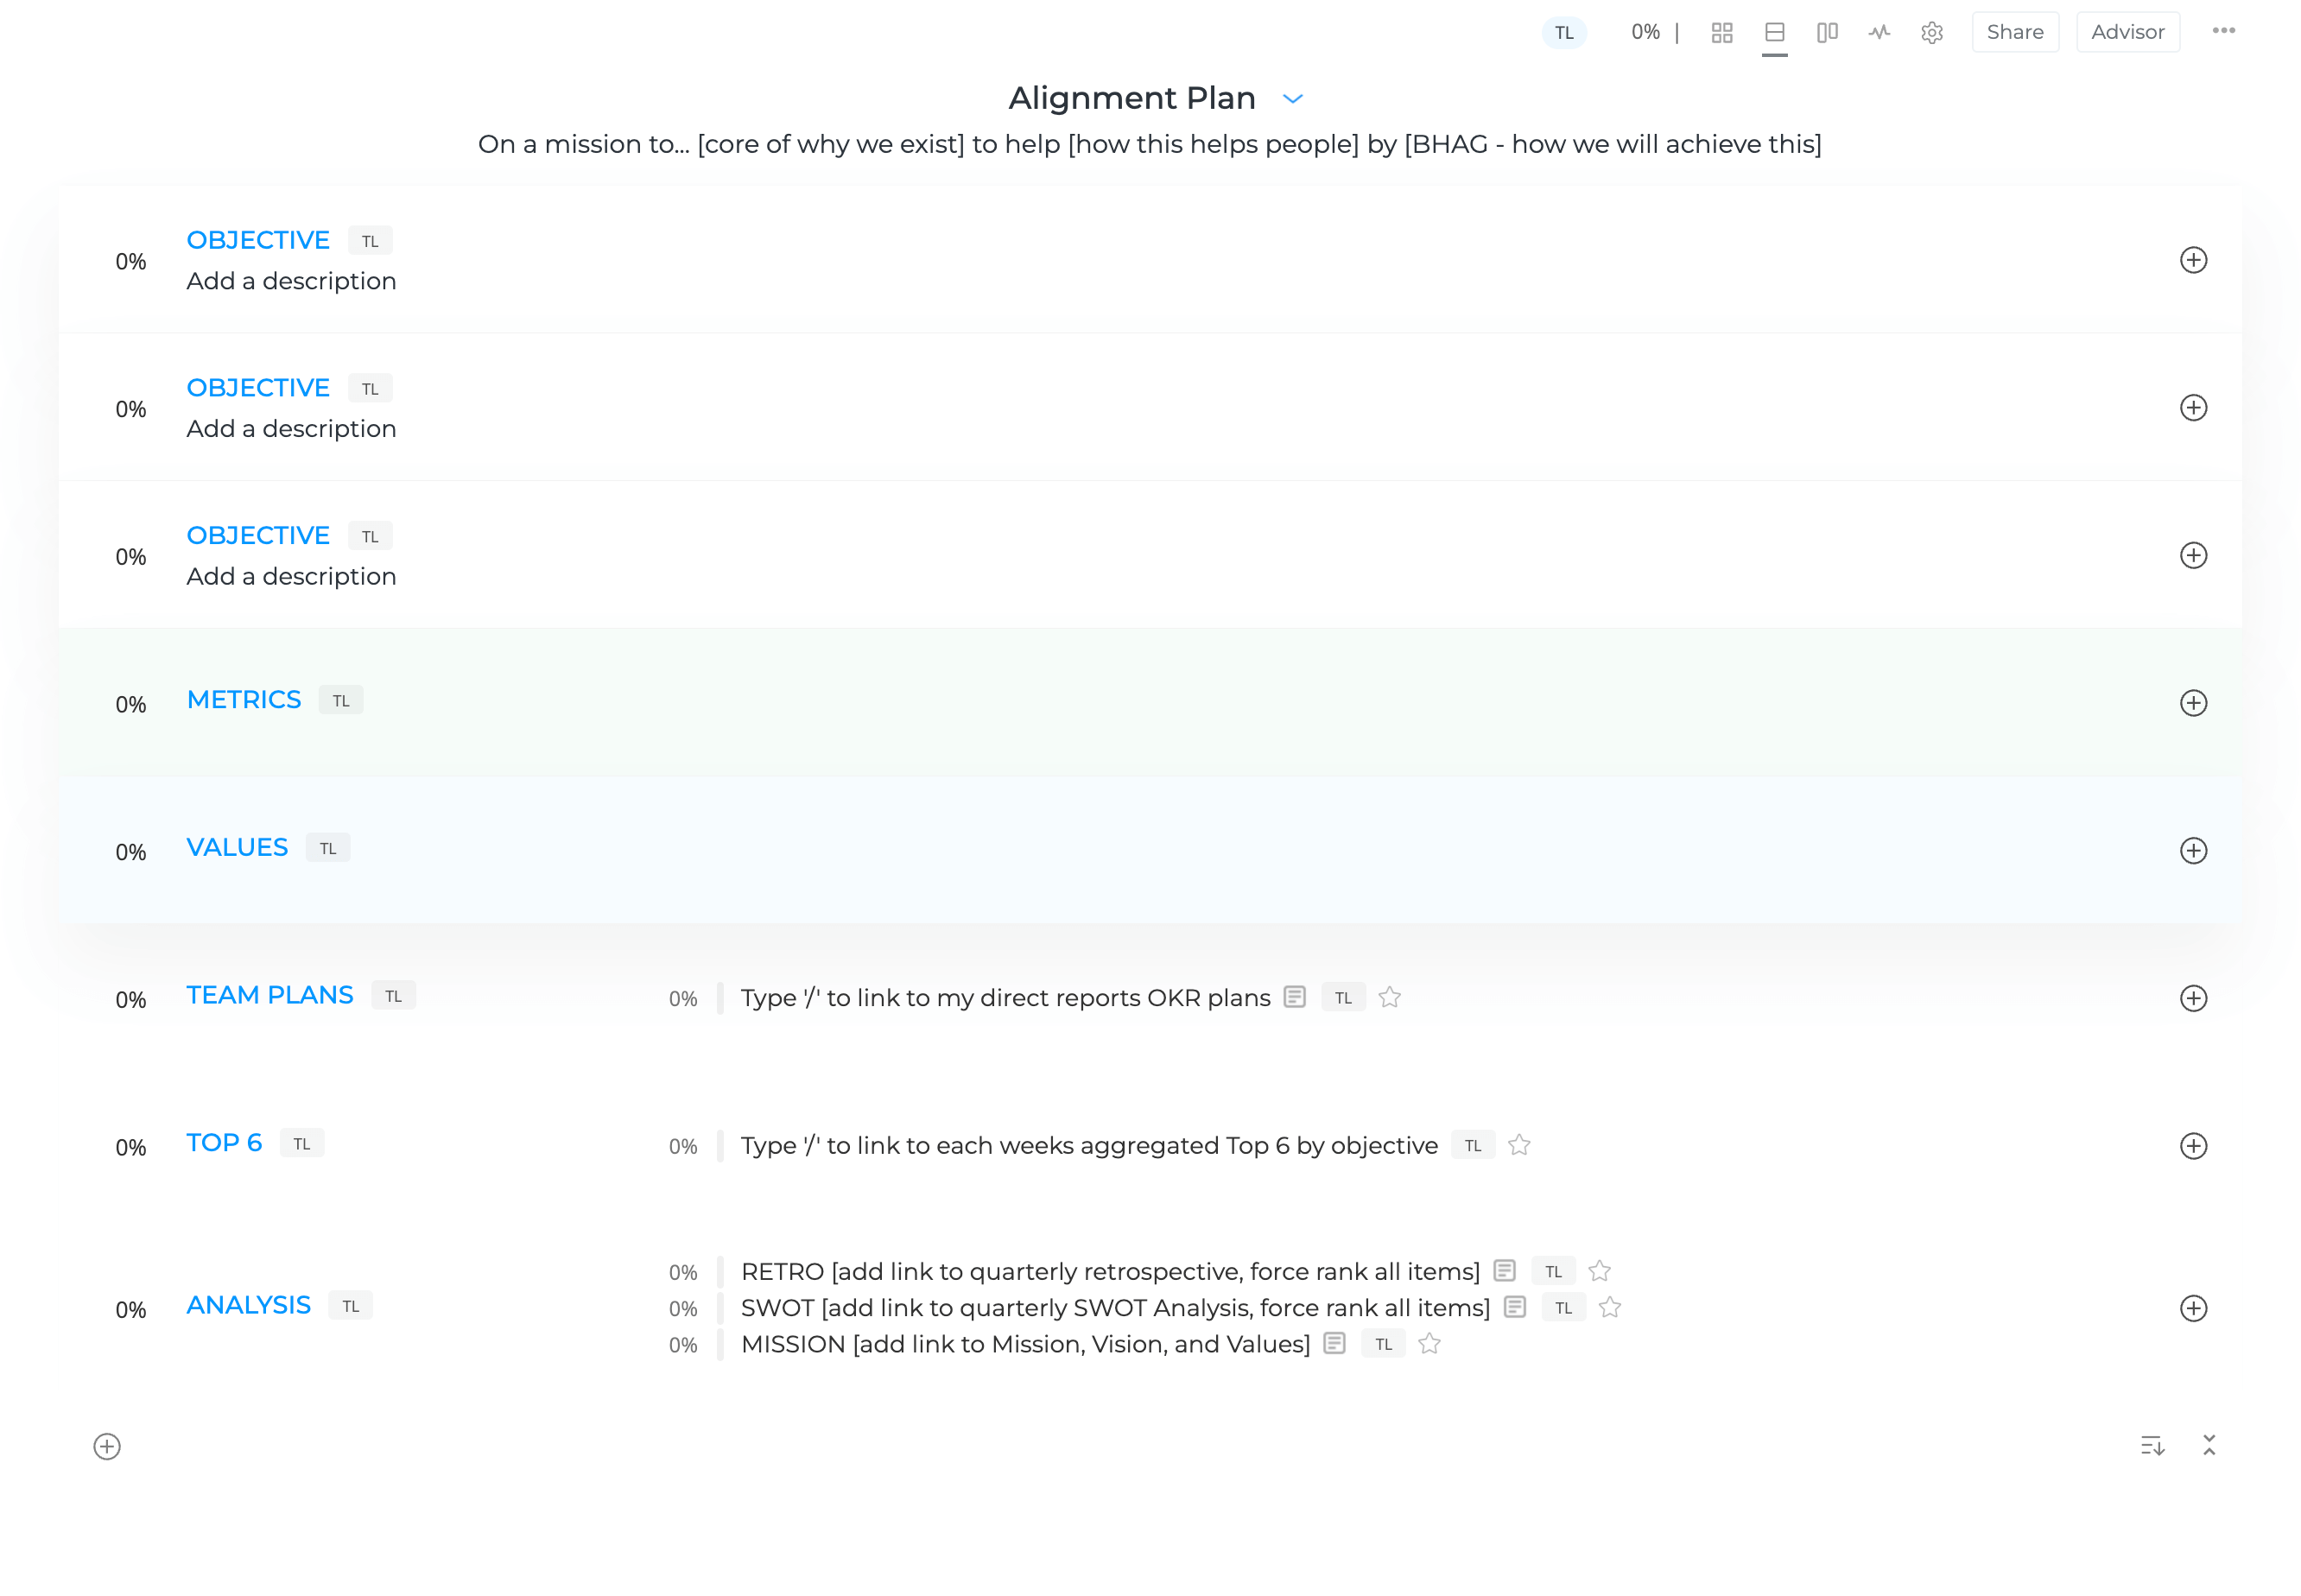Switch to the grid view icon

1721,33
